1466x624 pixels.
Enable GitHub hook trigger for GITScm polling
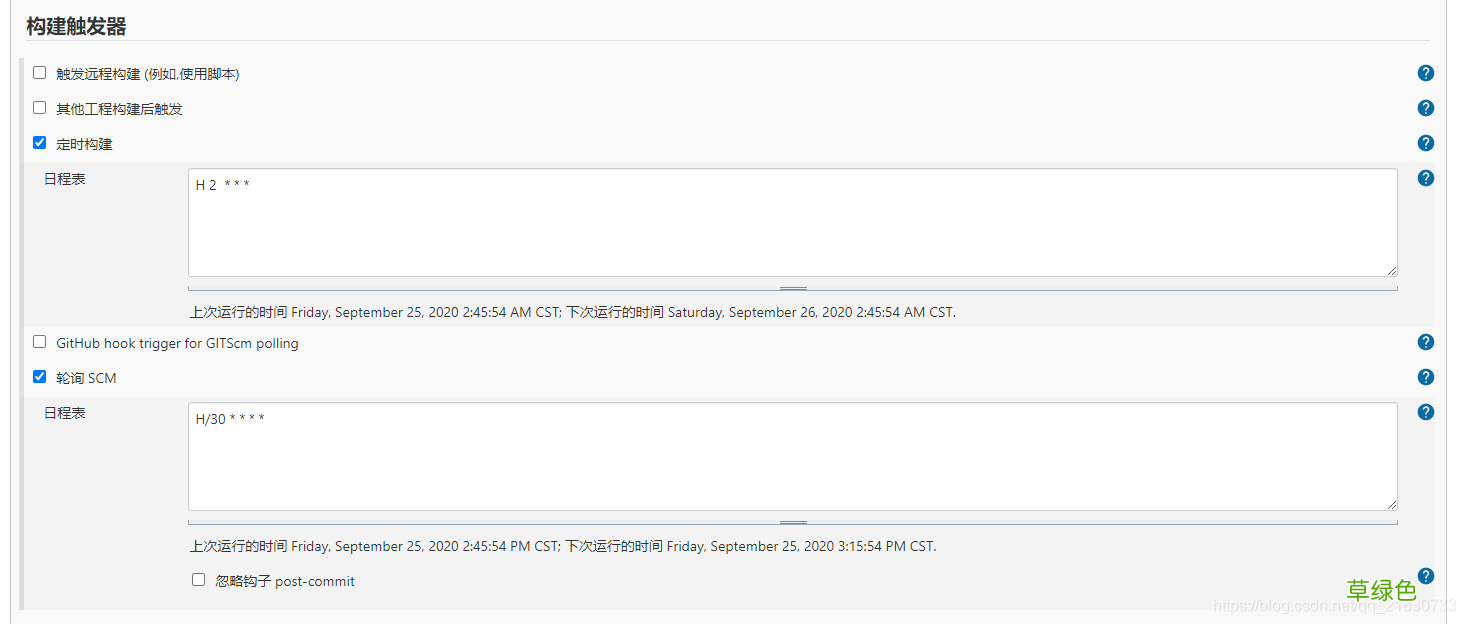pos(40,342)
